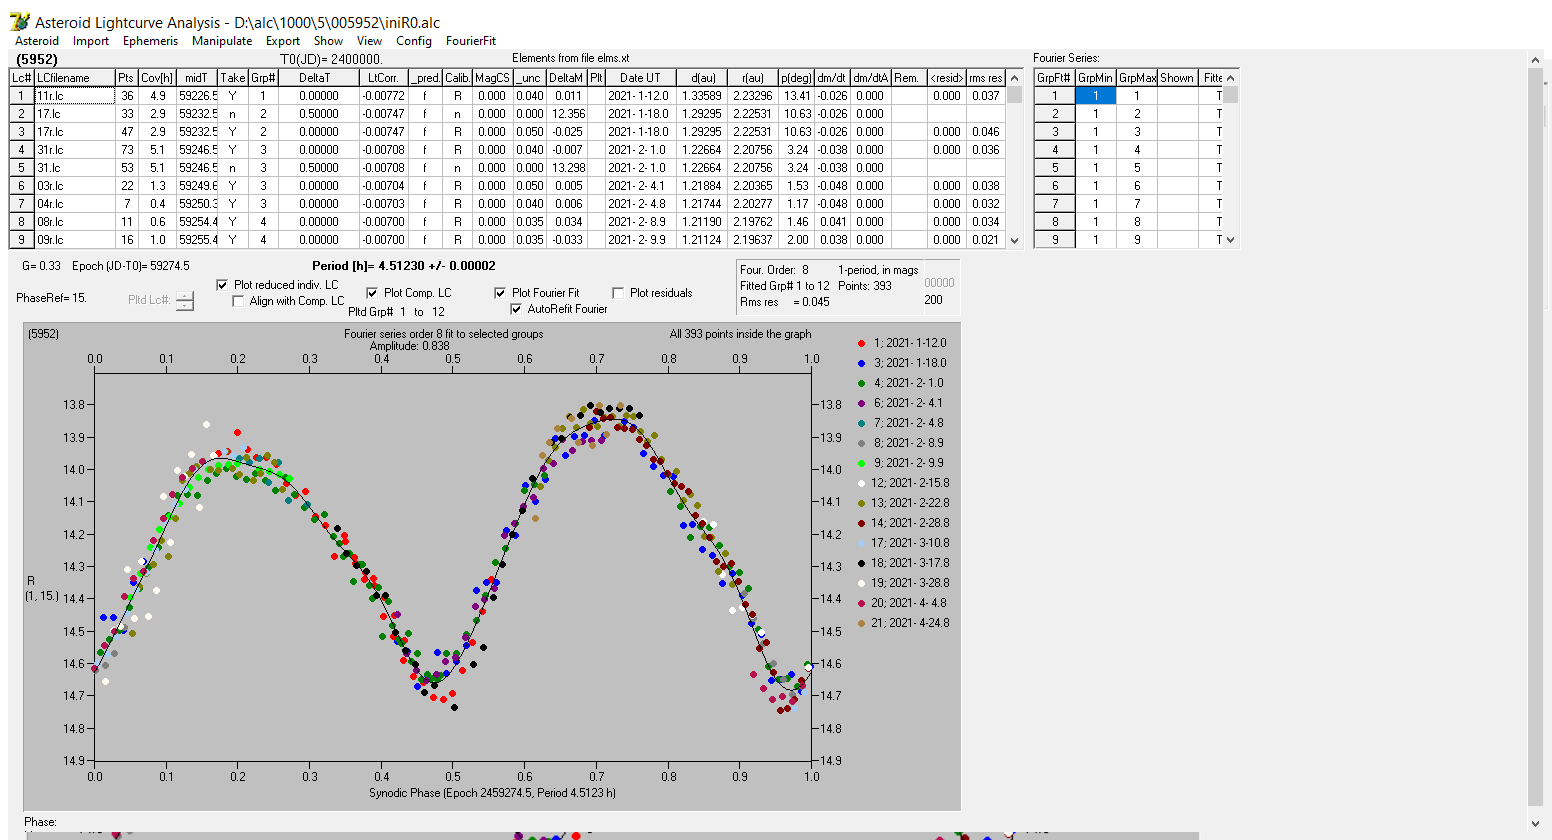Viewport: 1552px width, 840px height.
Task: Click the LCfilename column header
Action: point(74,78)
